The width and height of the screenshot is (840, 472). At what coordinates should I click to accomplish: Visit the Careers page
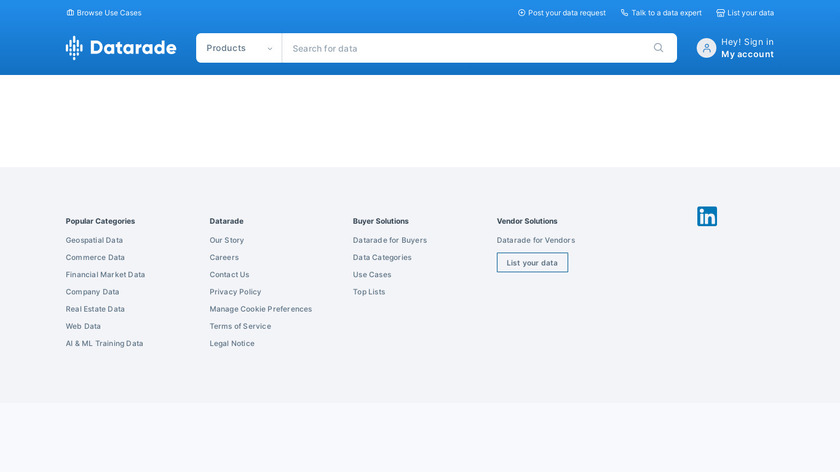[x=224, y=258]
